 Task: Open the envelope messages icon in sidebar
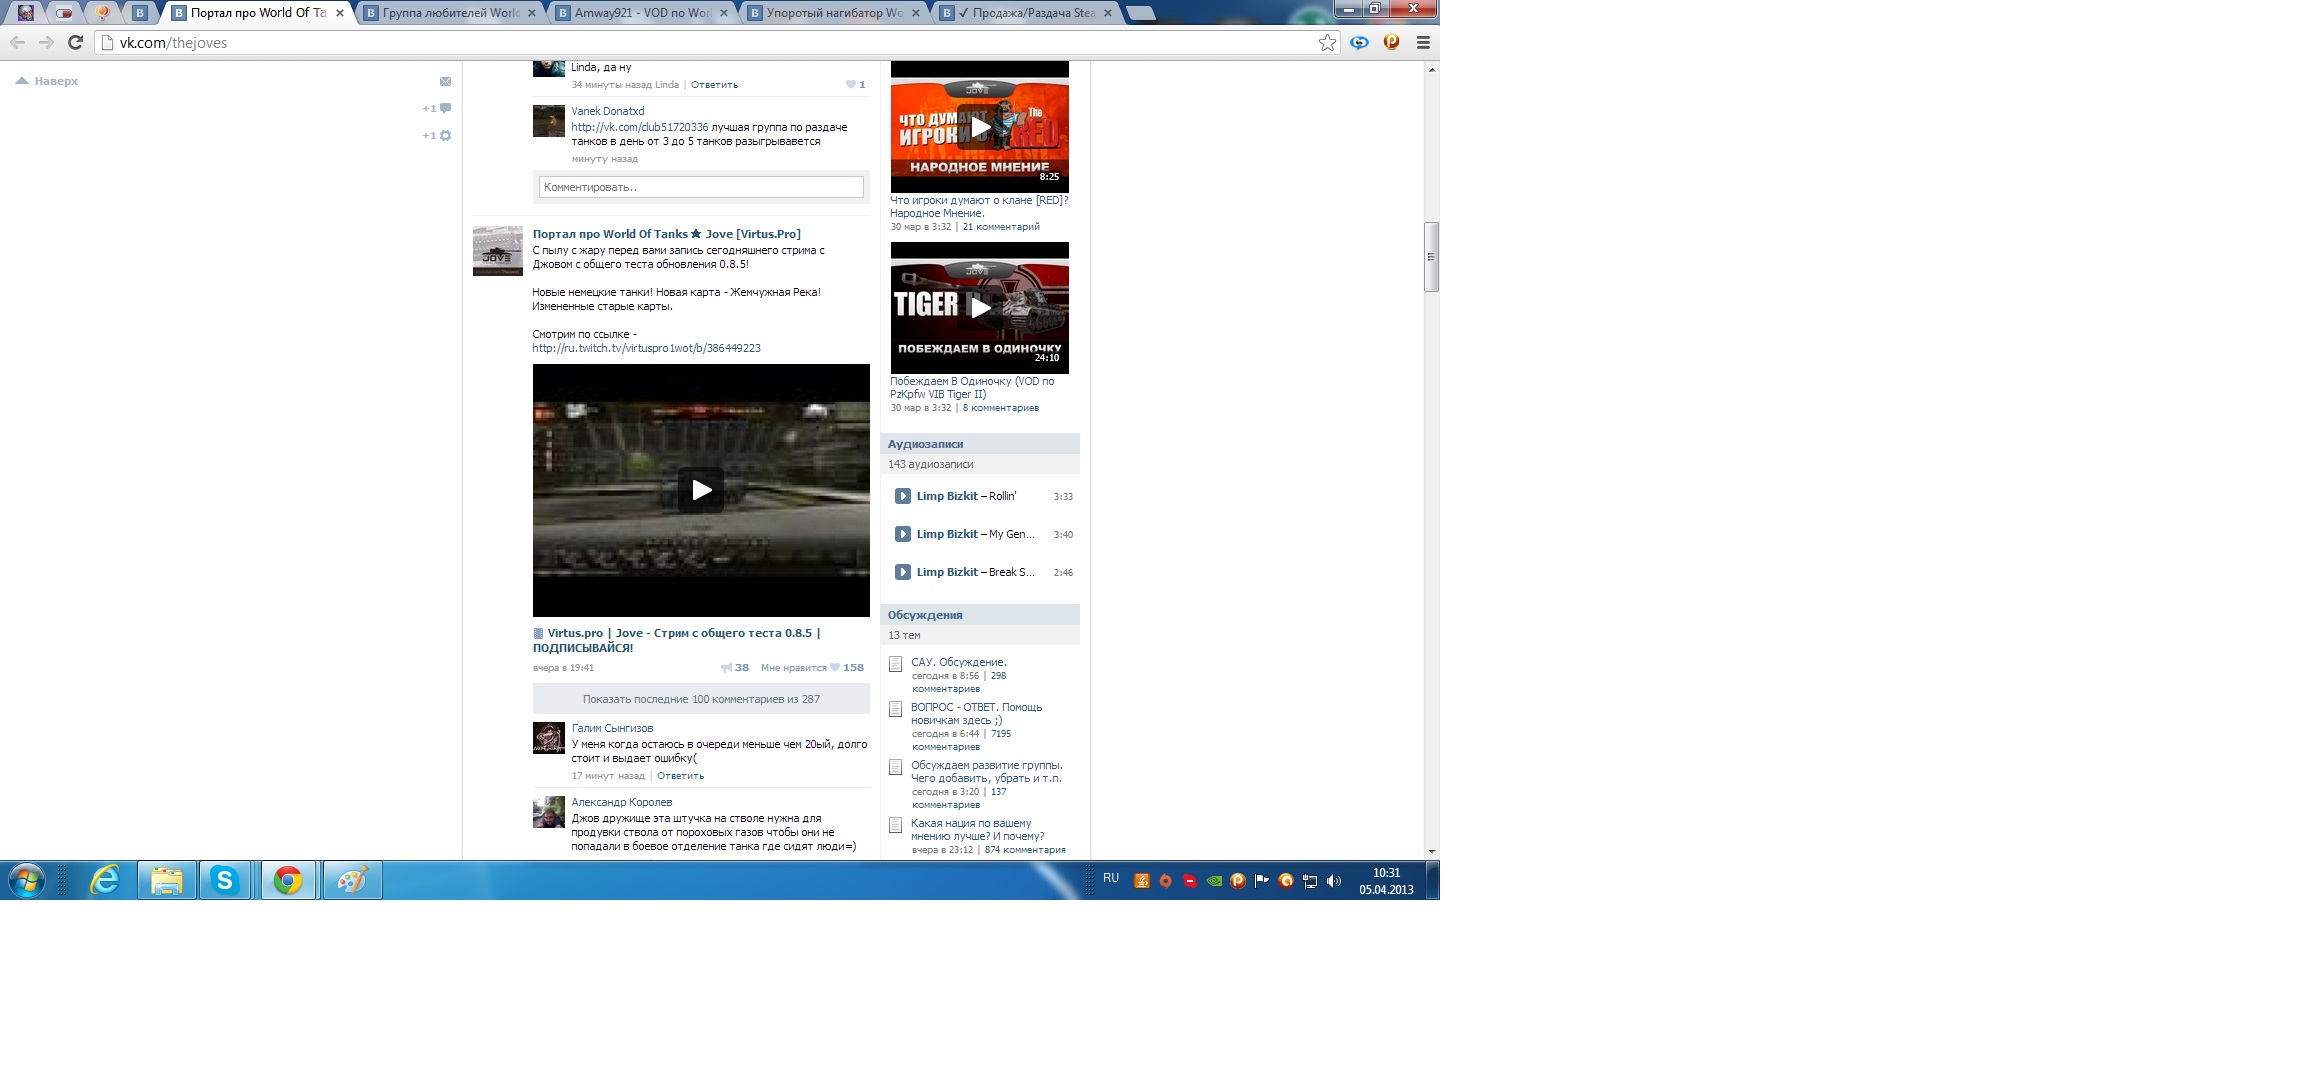click(x=445, y=82)
